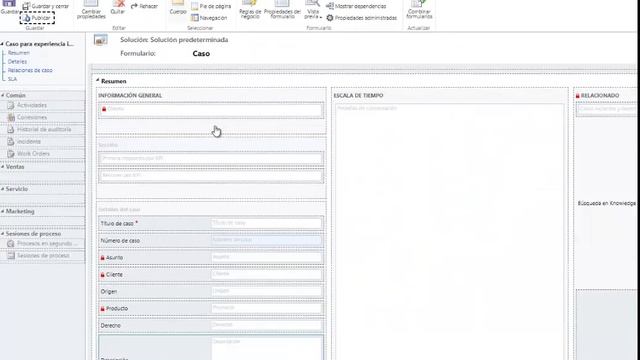
Task: Select the ESCALA DE TIEMPO section header
Action: (358, 96)
